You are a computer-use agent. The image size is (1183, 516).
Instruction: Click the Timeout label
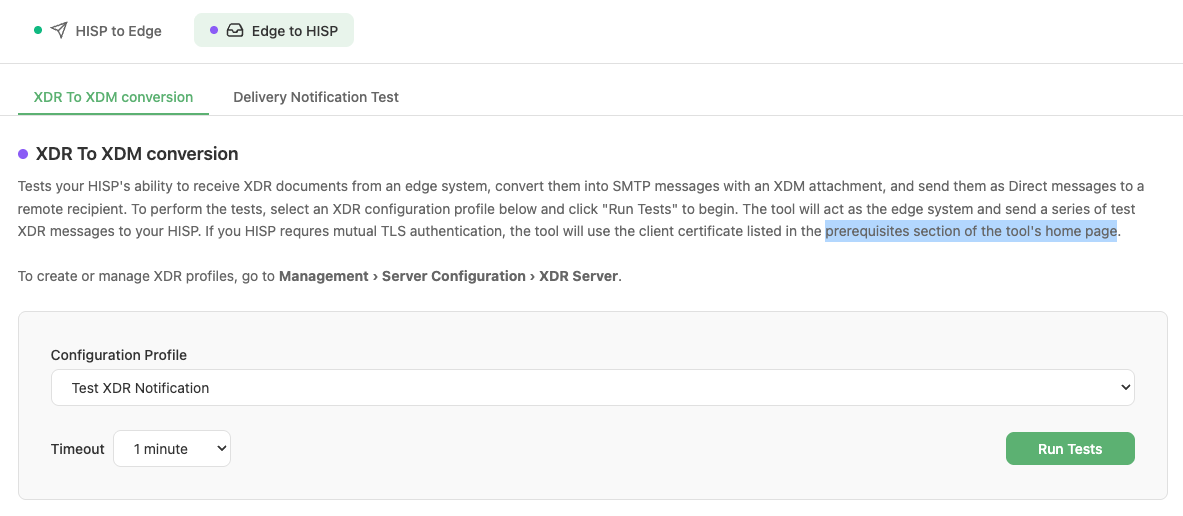78,449
